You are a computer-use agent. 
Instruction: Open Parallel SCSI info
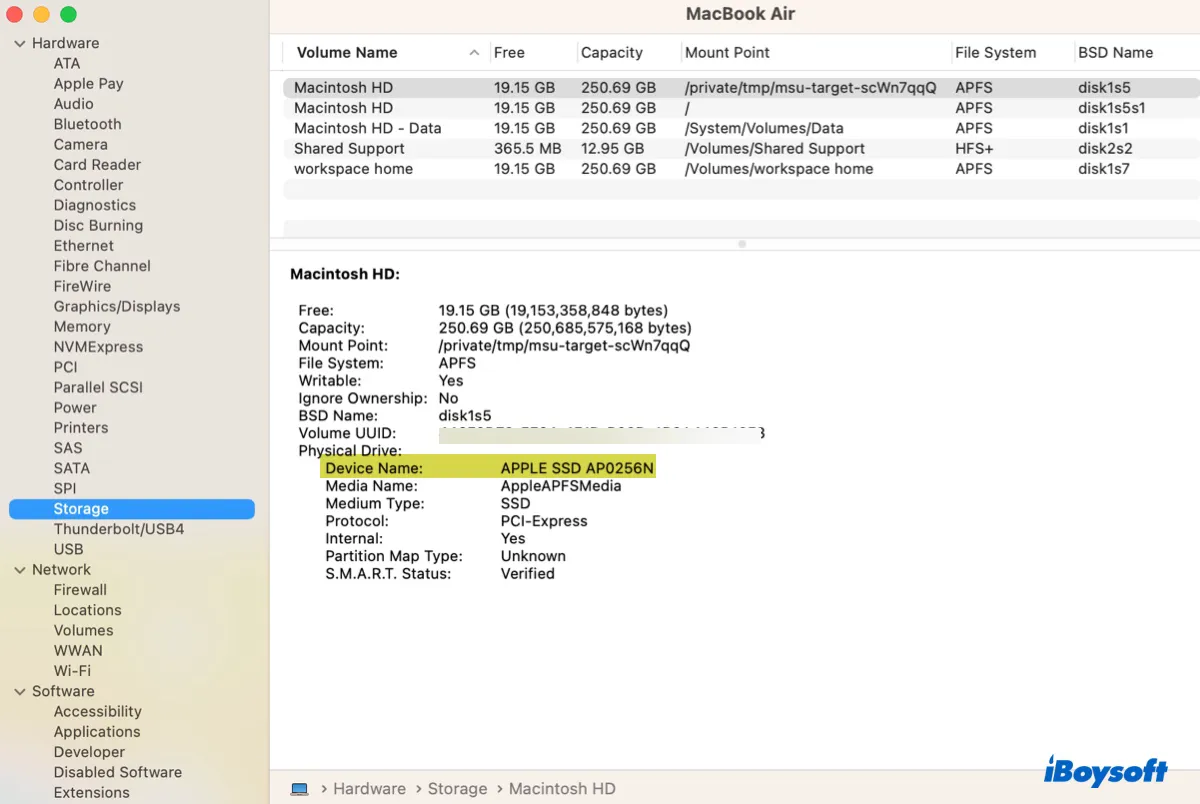(99, 387)
